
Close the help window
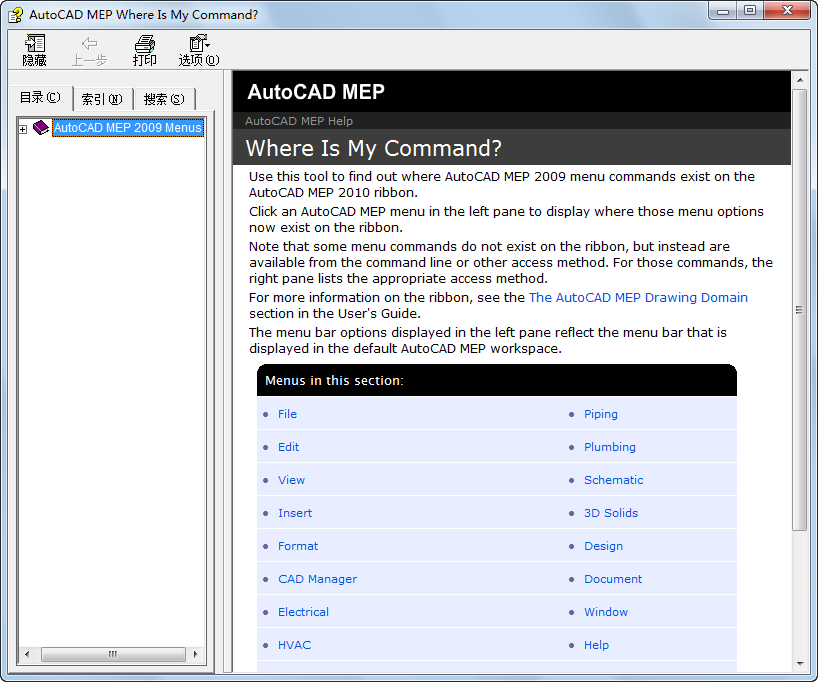tap(788, 11)
